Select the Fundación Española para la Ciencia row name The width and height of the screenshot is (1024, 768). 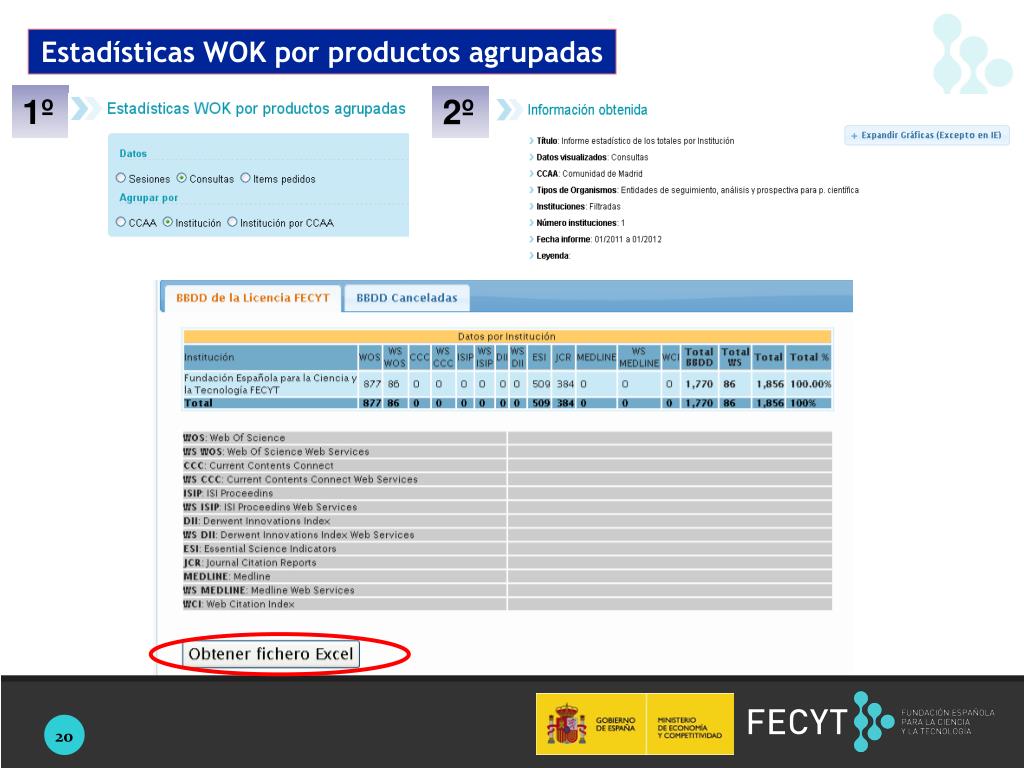tap(270, 384)
